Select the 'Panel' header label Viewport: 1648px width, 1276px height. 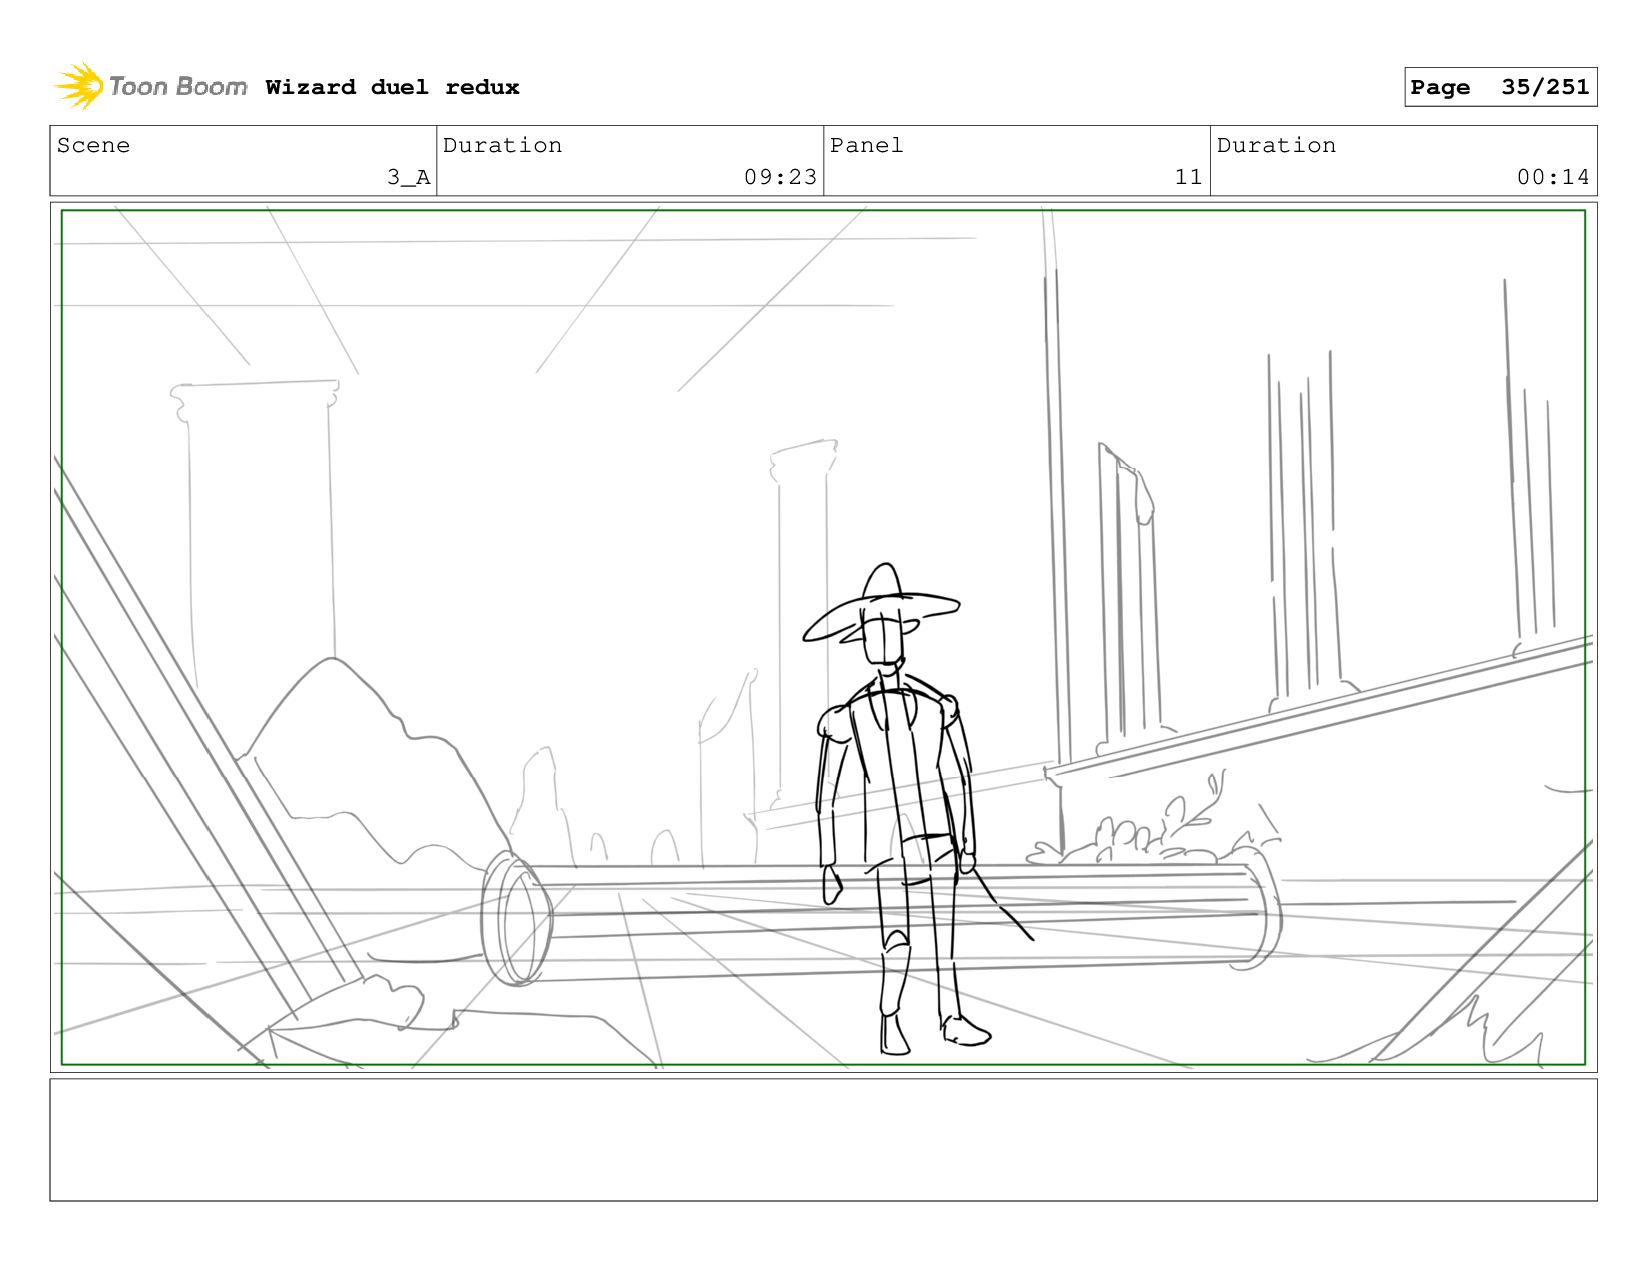click(x=866, y=145)
